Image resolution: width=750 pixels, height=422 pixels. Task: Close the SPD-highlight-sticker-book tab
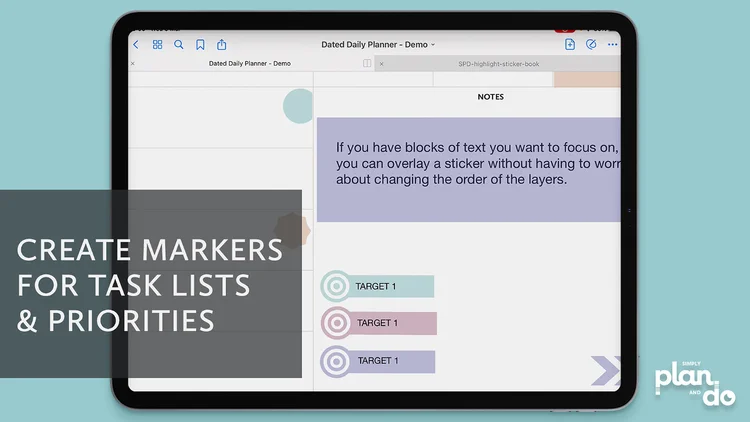382,64
